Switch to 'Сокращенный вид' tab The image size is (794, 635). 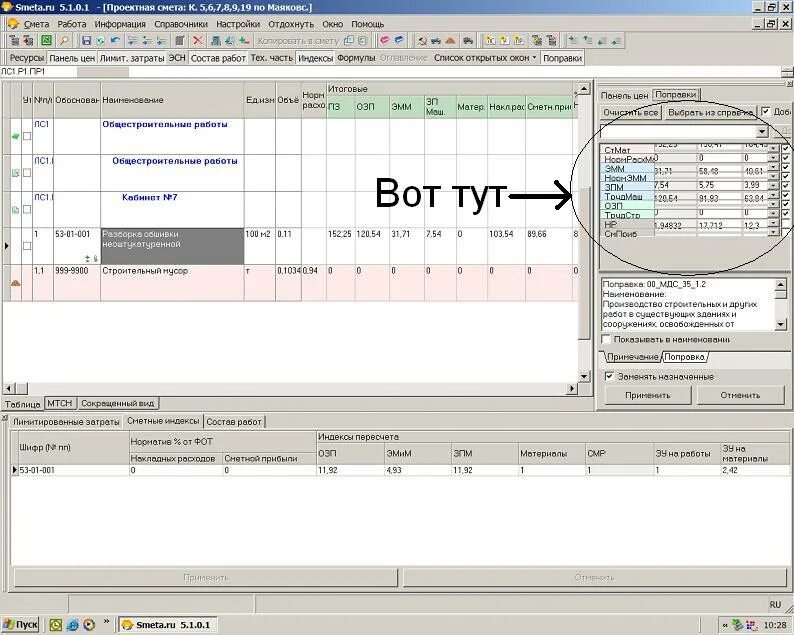click(118, 403)
